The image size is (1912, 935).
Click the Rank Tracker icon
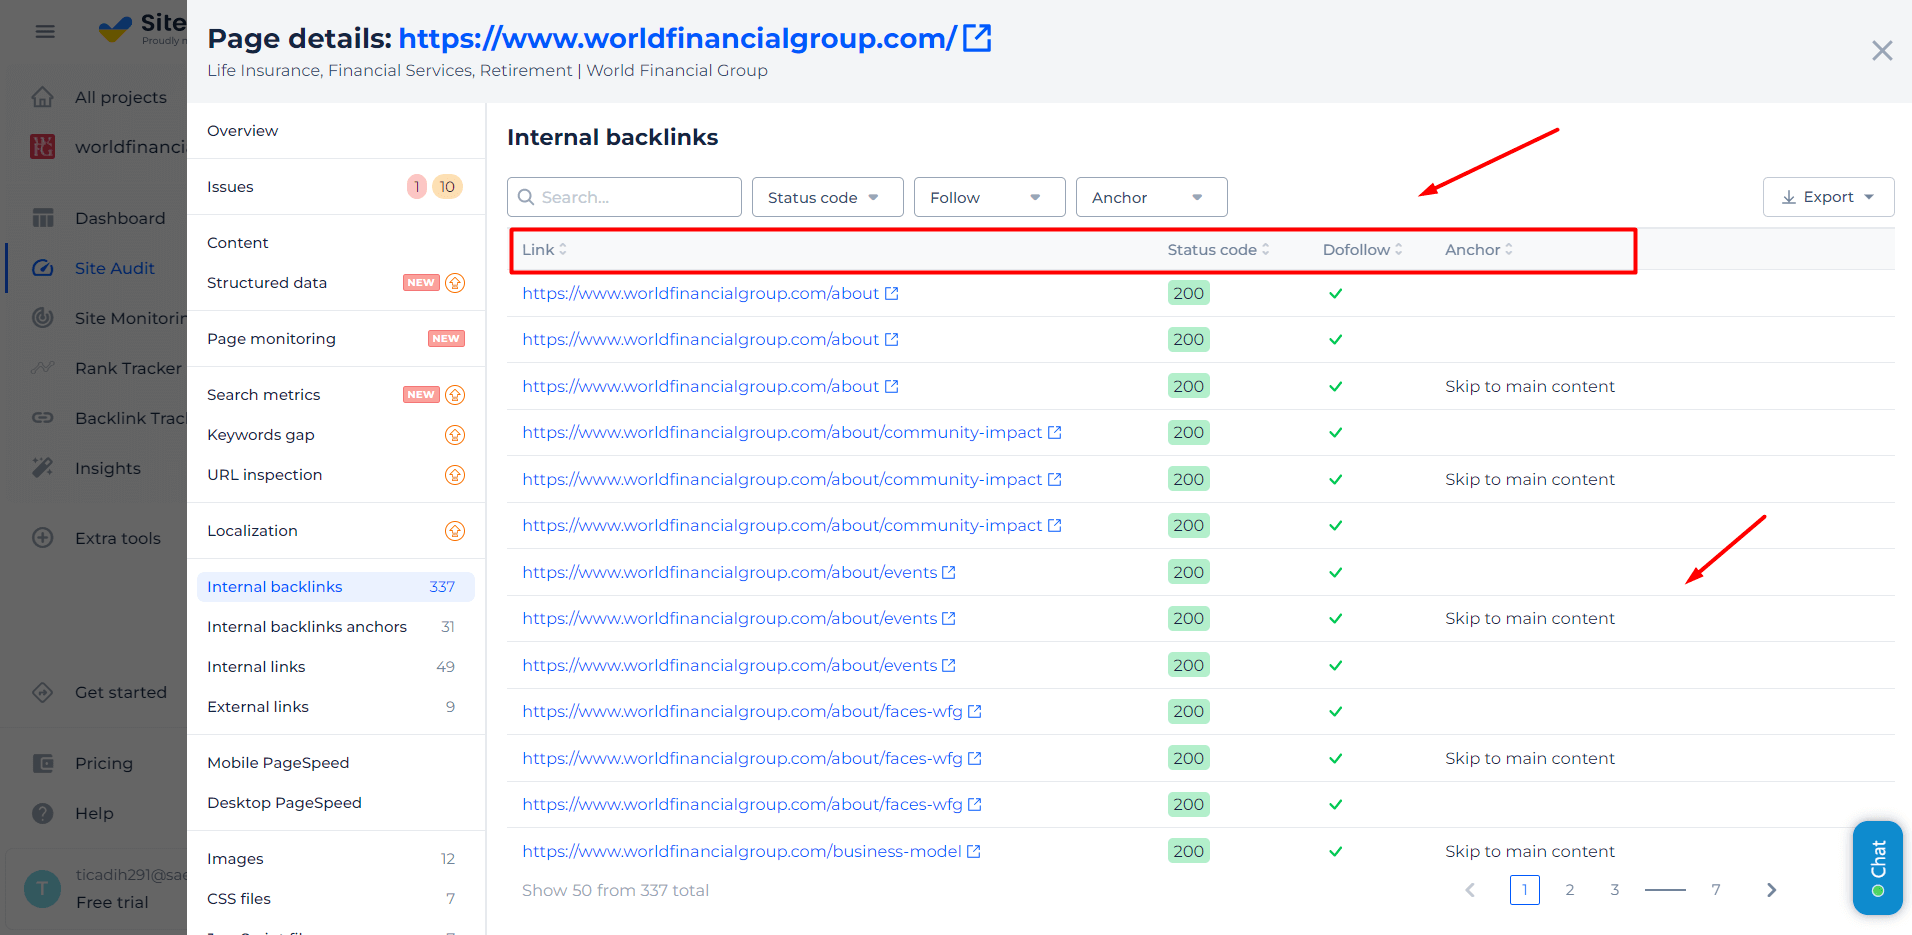coord(43,368)
